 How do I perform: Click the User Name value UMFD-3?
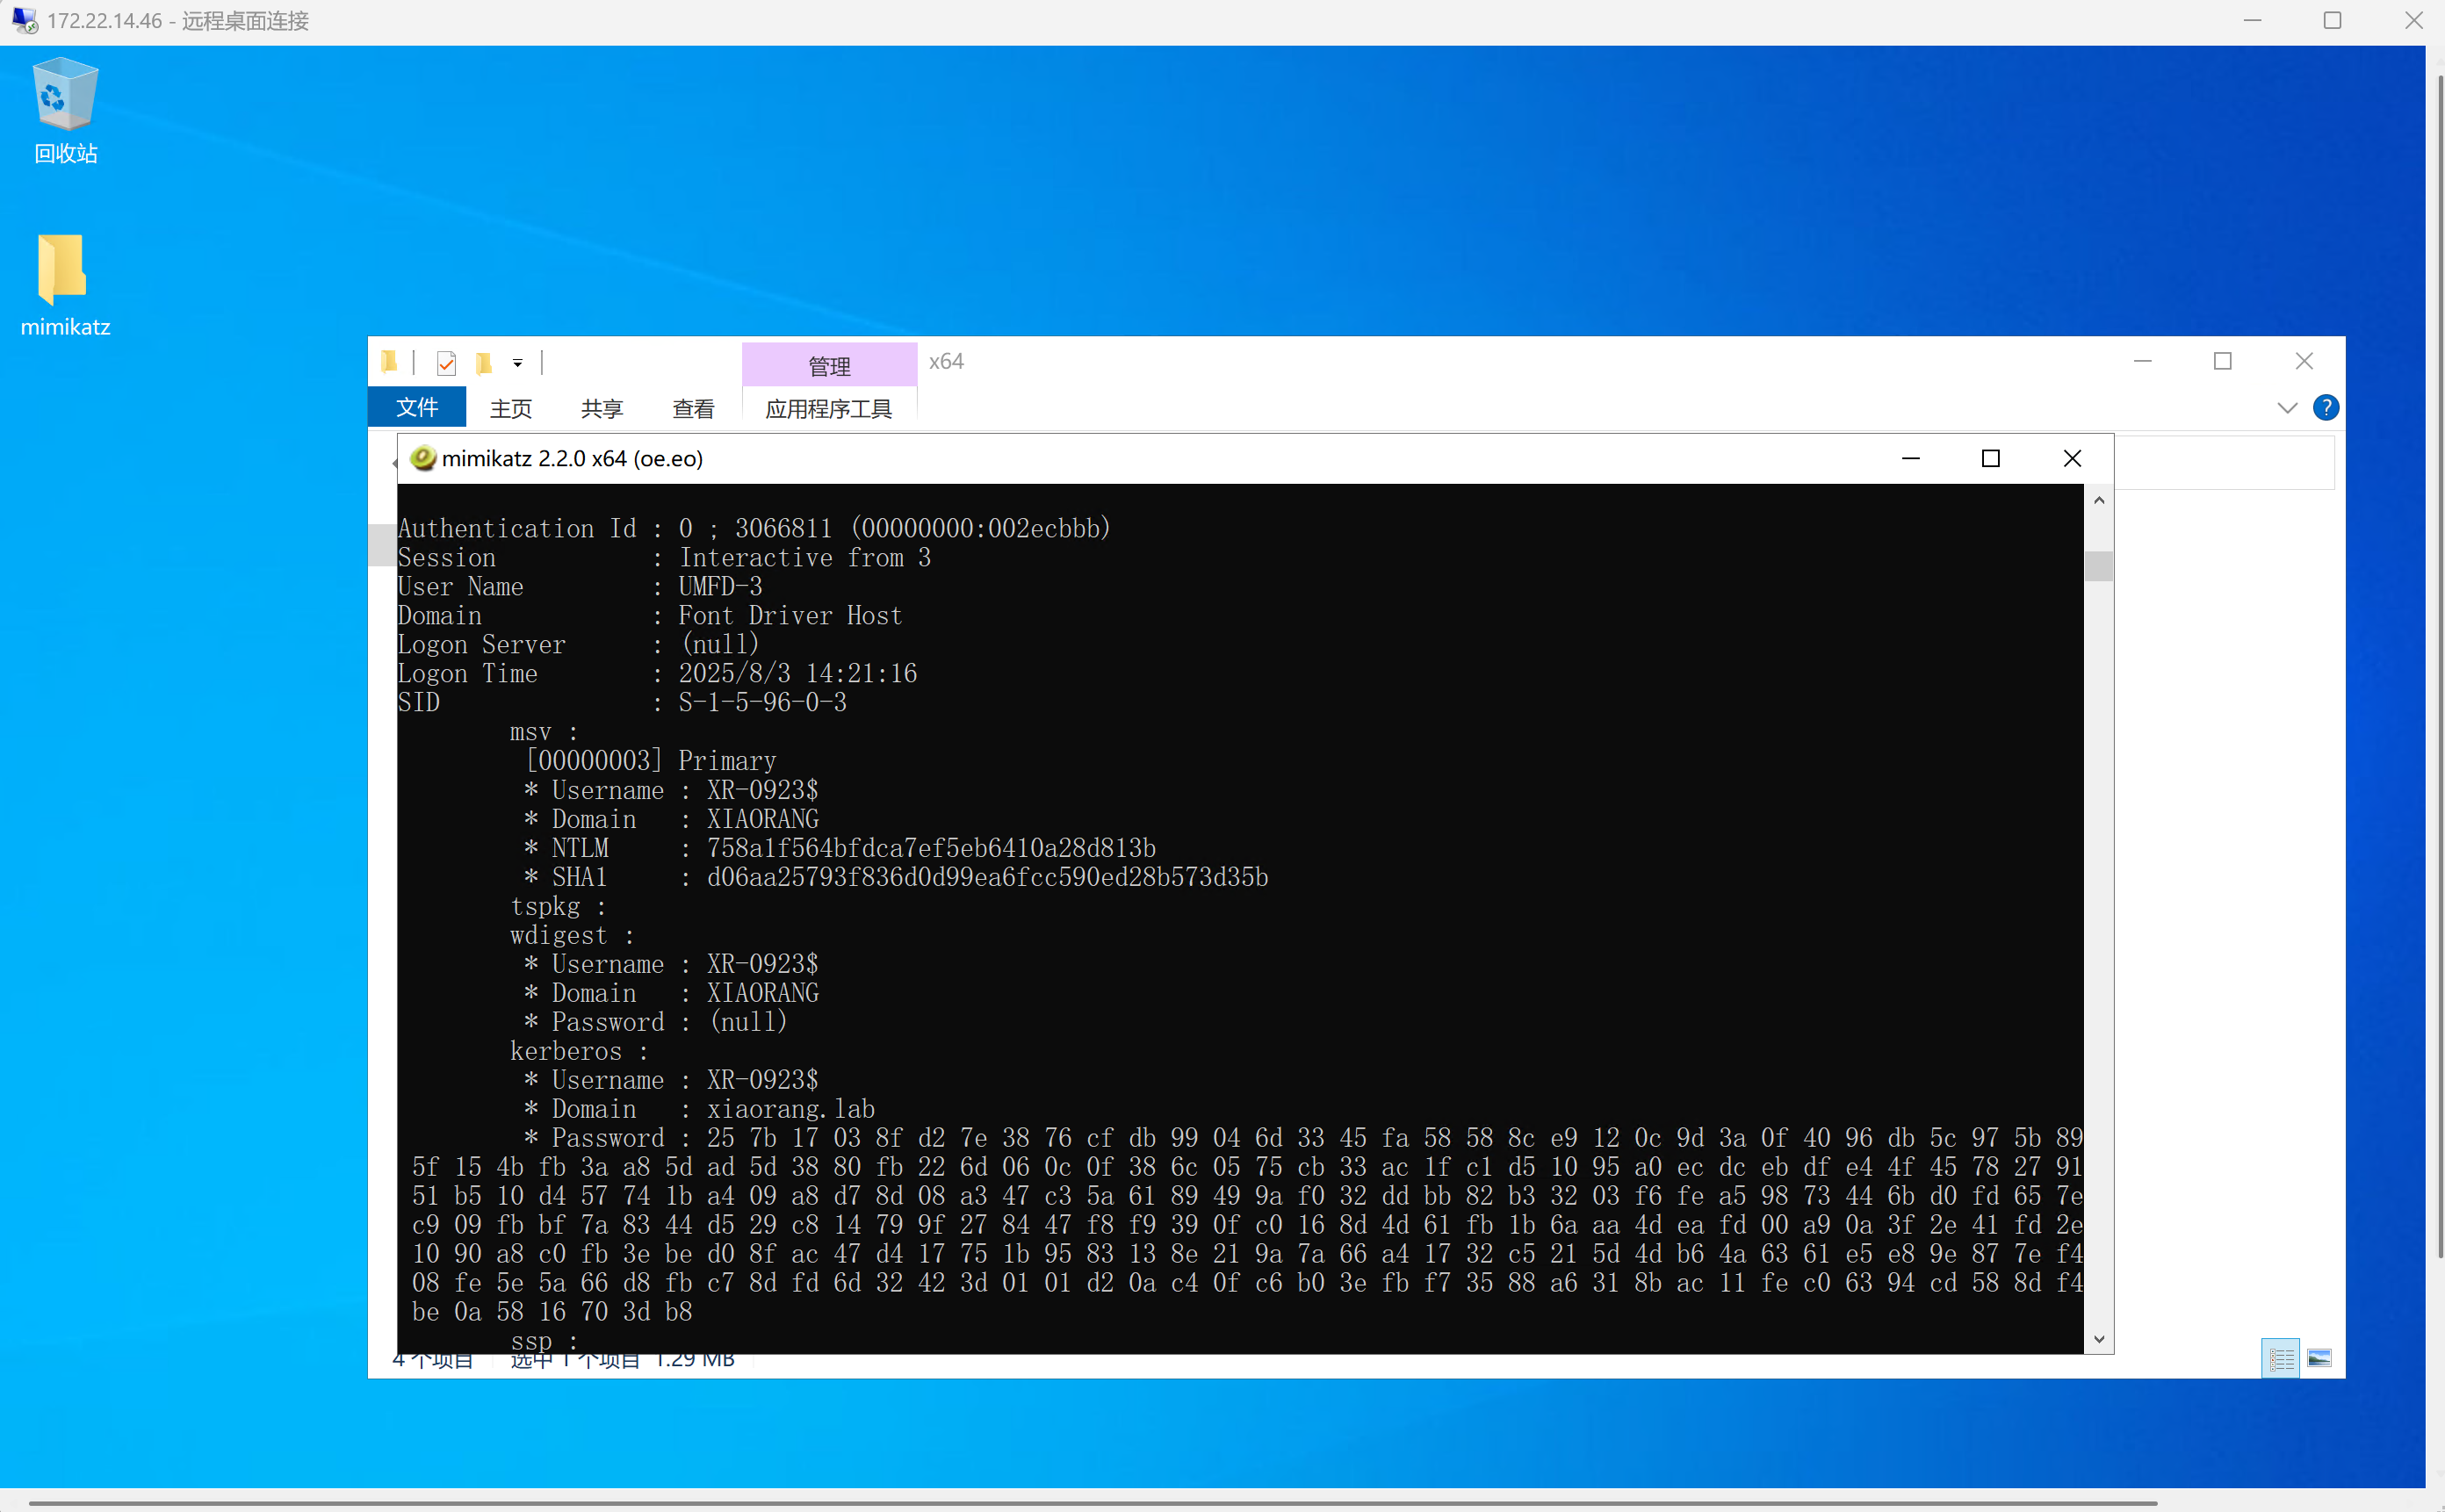pos(720,587)
